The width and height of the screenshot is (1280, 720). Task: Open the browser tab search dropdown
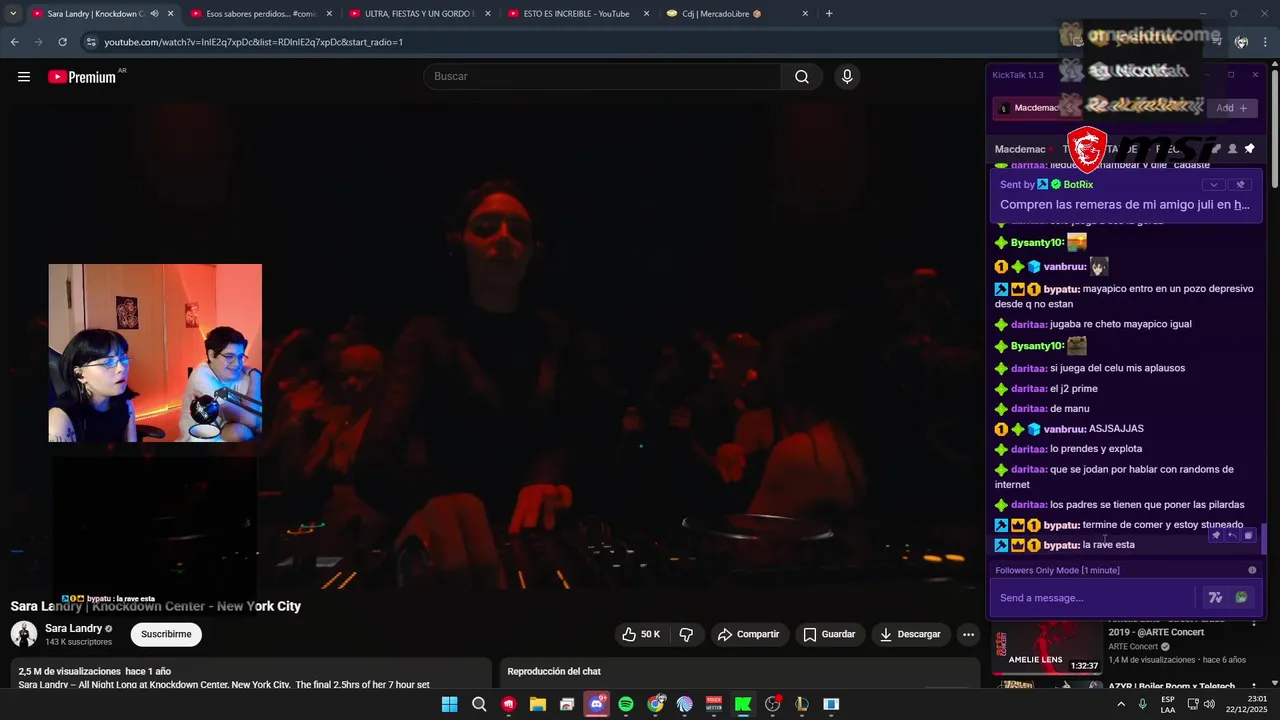tap(13, 14)
